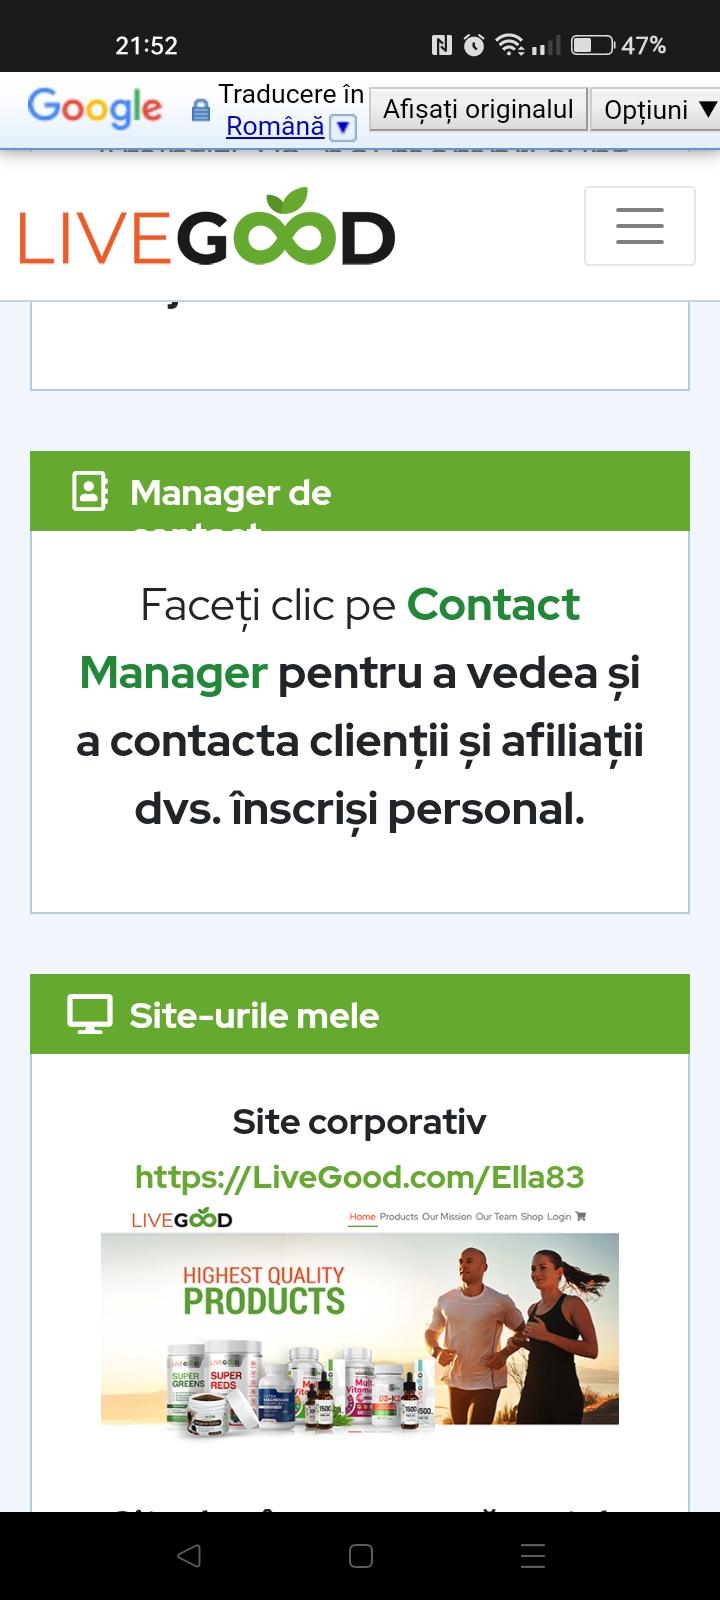Image resolution: width=720 pixels, height=1600 pixels.
Task: Open the corporate site preview thumbnail
Action: pyautogui.click(x=360, y=1320)
